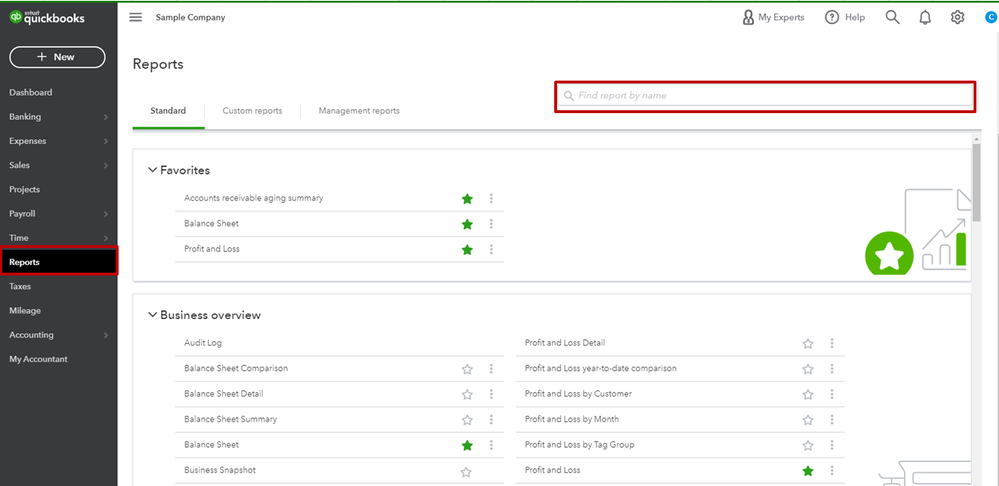999x486 pixels.
Task: Collapse the Favorites section
Action: click(x=152, y=170)
